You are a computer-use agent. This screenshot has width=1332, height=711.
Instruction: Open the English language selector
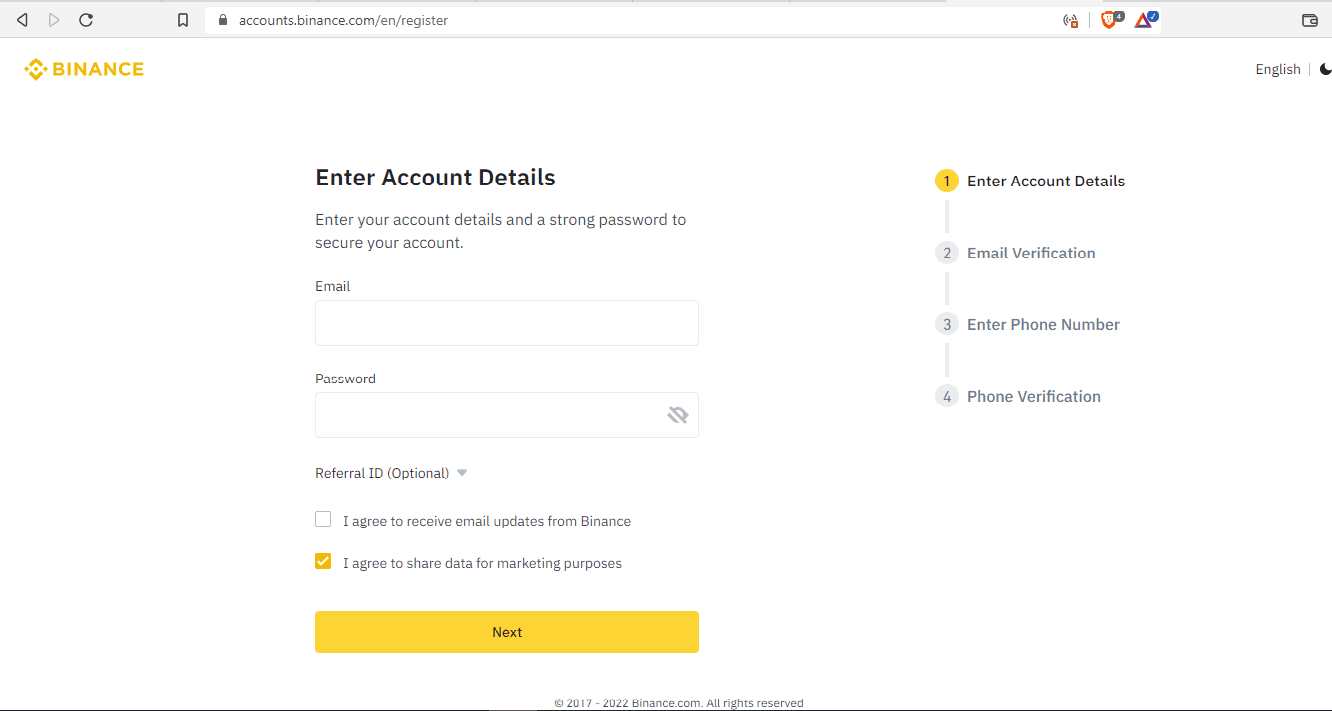tap(1277, 69)
